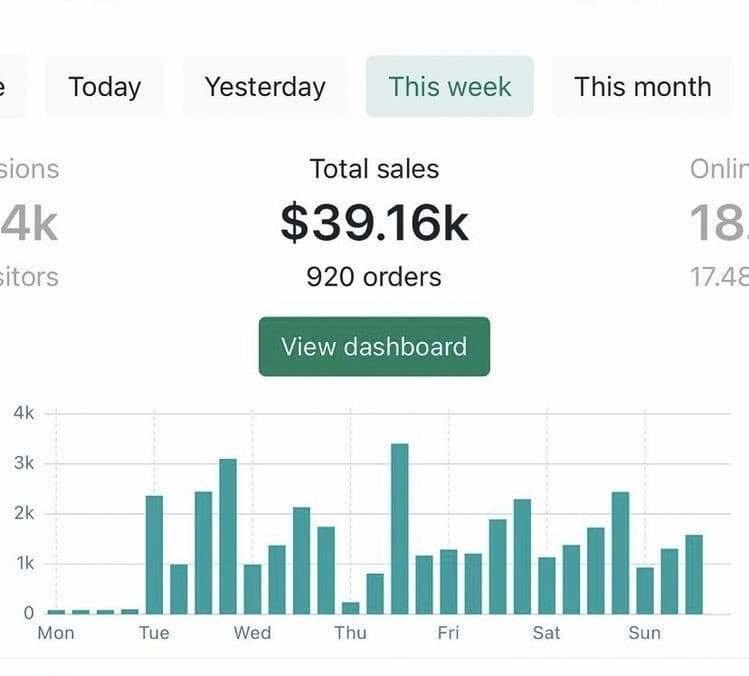Screen dimensions: 749x676
Task: Click the Sun label on the x-axis
Action: click(x=644, y=633)
